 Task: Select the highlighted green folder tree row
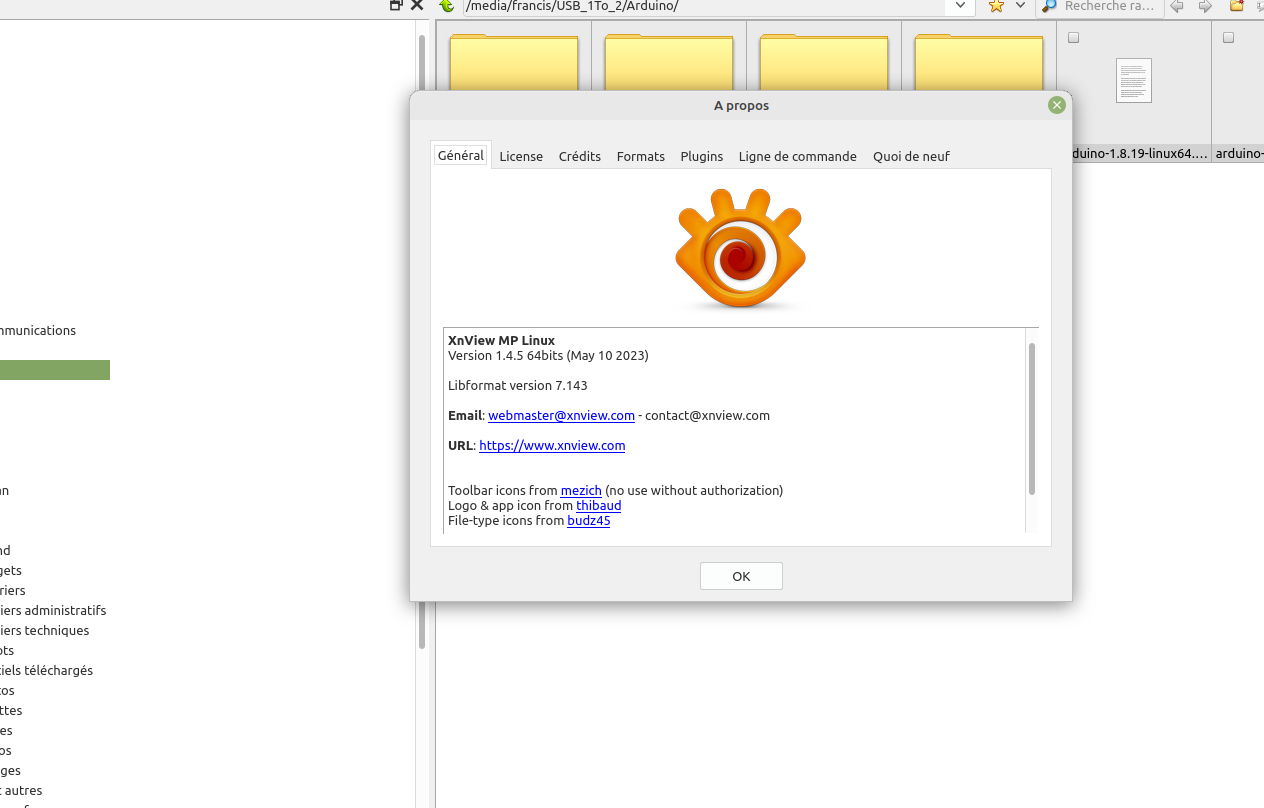tap(55, 370)
